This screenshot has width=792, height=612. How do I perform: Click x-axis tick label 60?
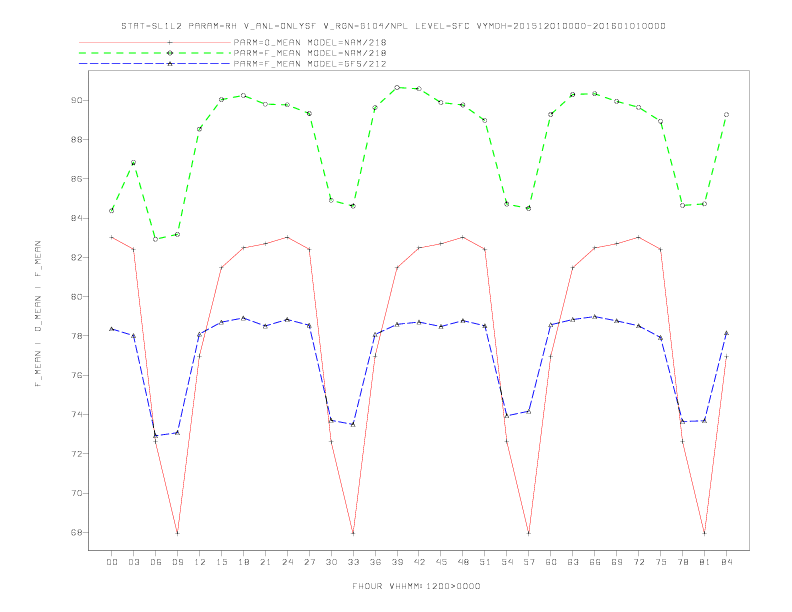(x=551, y=562)
